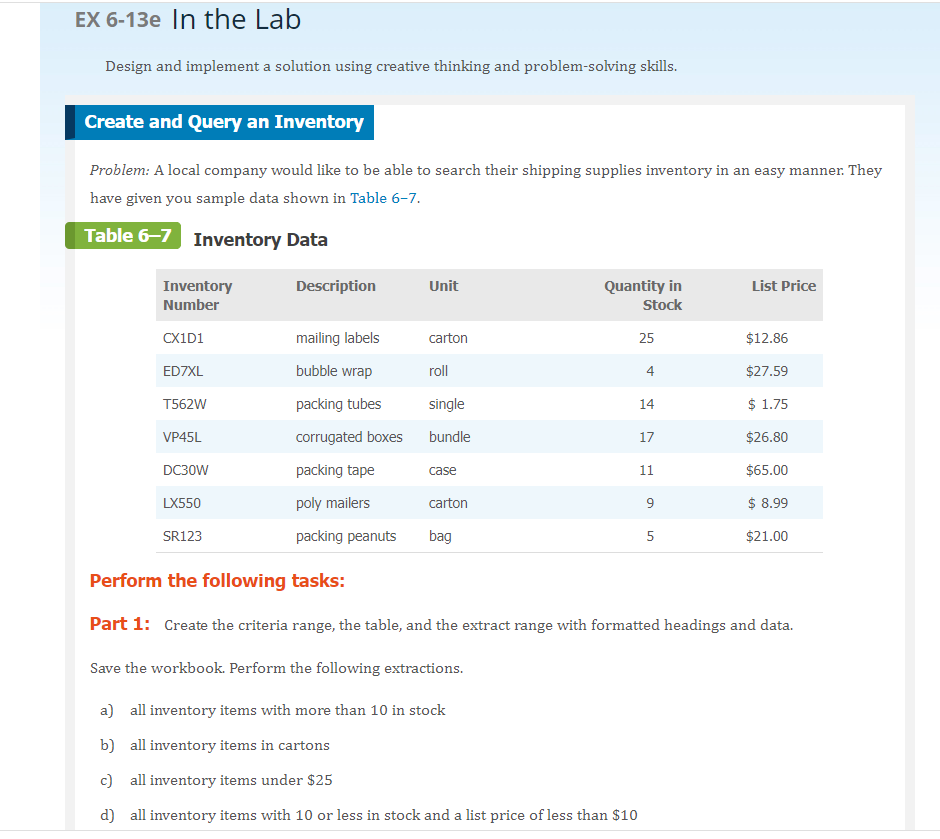Click the 'bag' unit cell
The width and height of the screenshot is (940, 839).
pyautogui.click(x=440, y=536)
